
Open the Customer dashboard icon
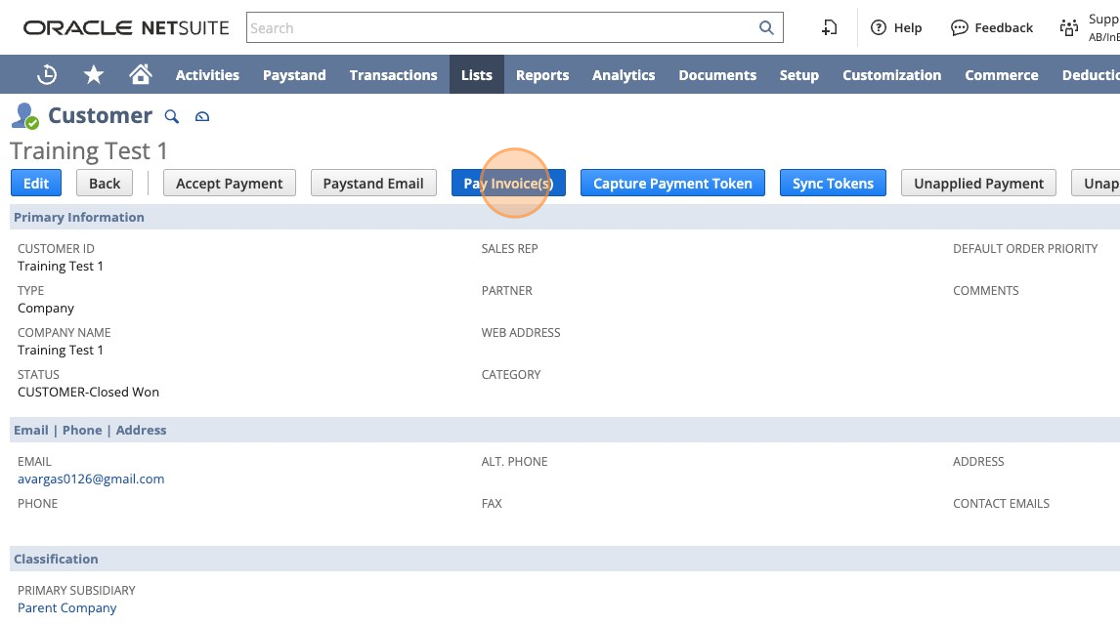point(202,116)
